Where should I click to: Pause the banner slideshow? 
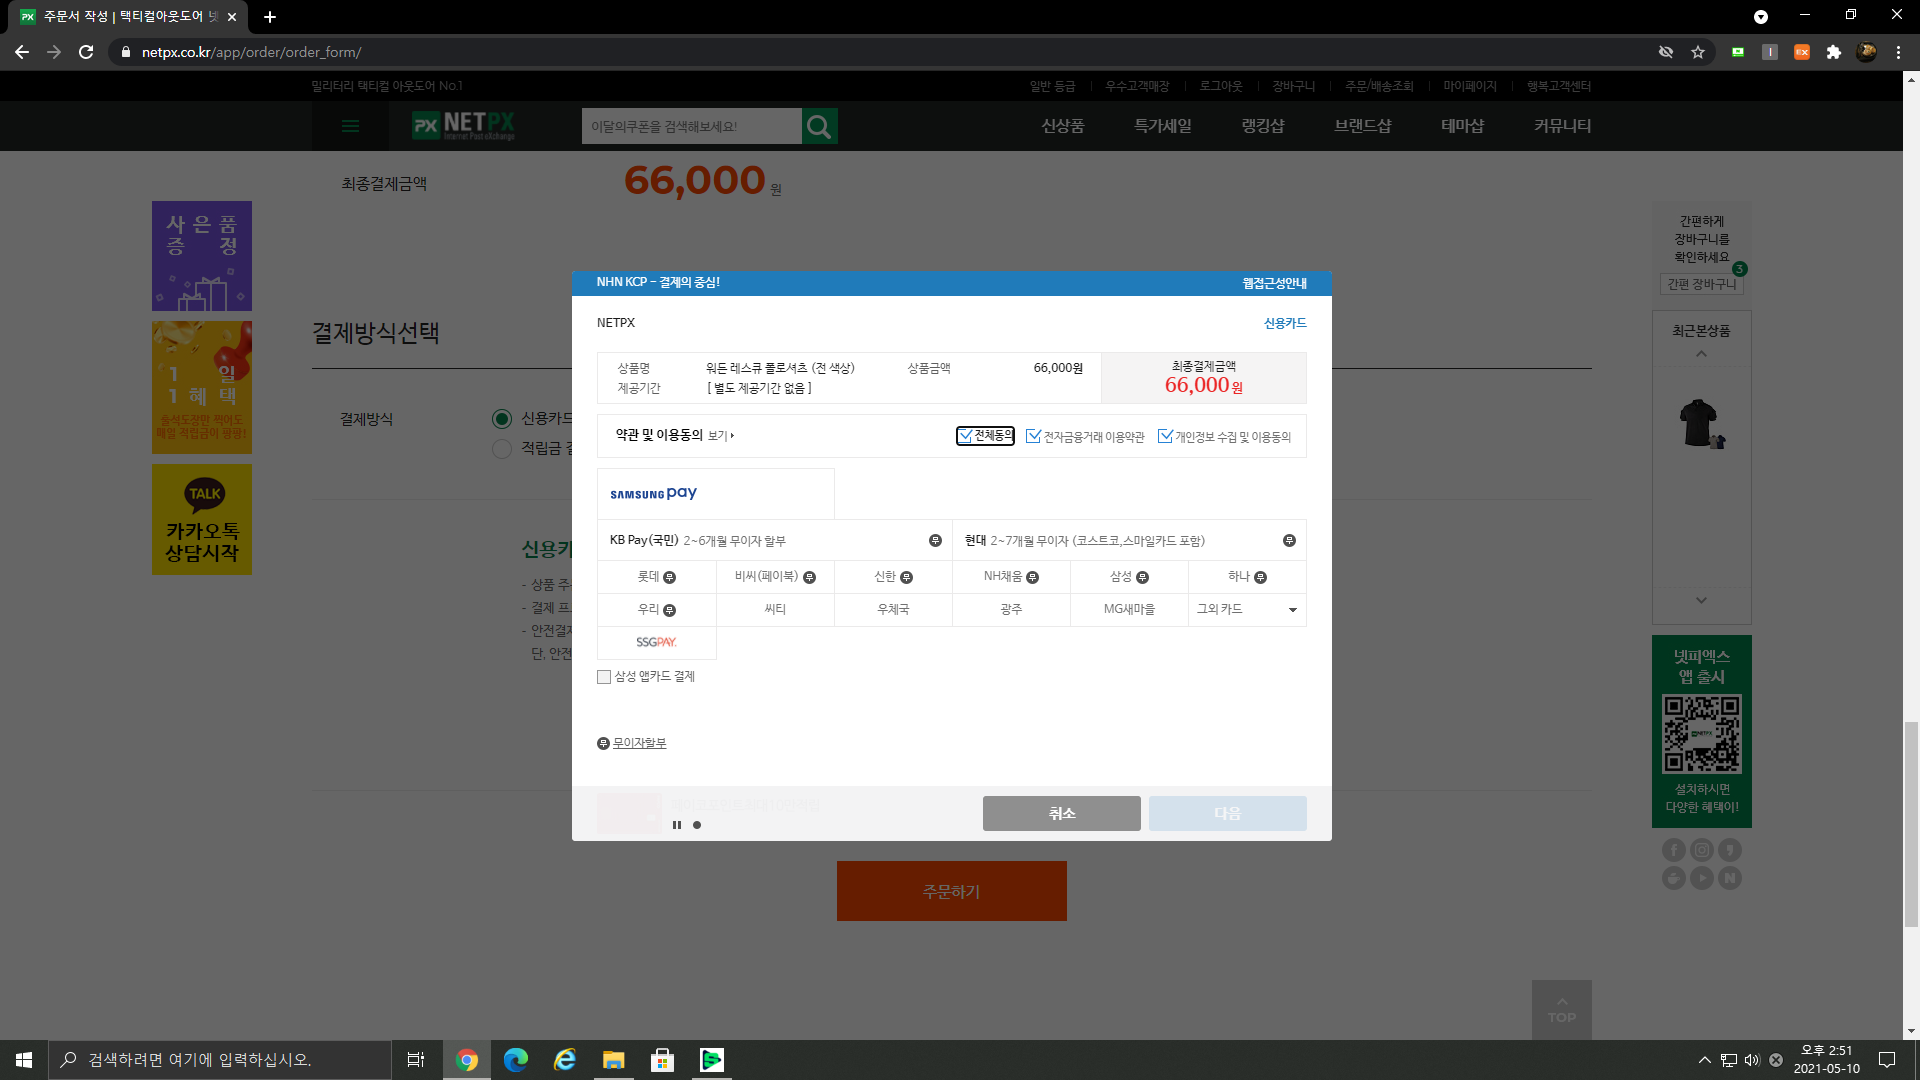click(x=677, y=825)
